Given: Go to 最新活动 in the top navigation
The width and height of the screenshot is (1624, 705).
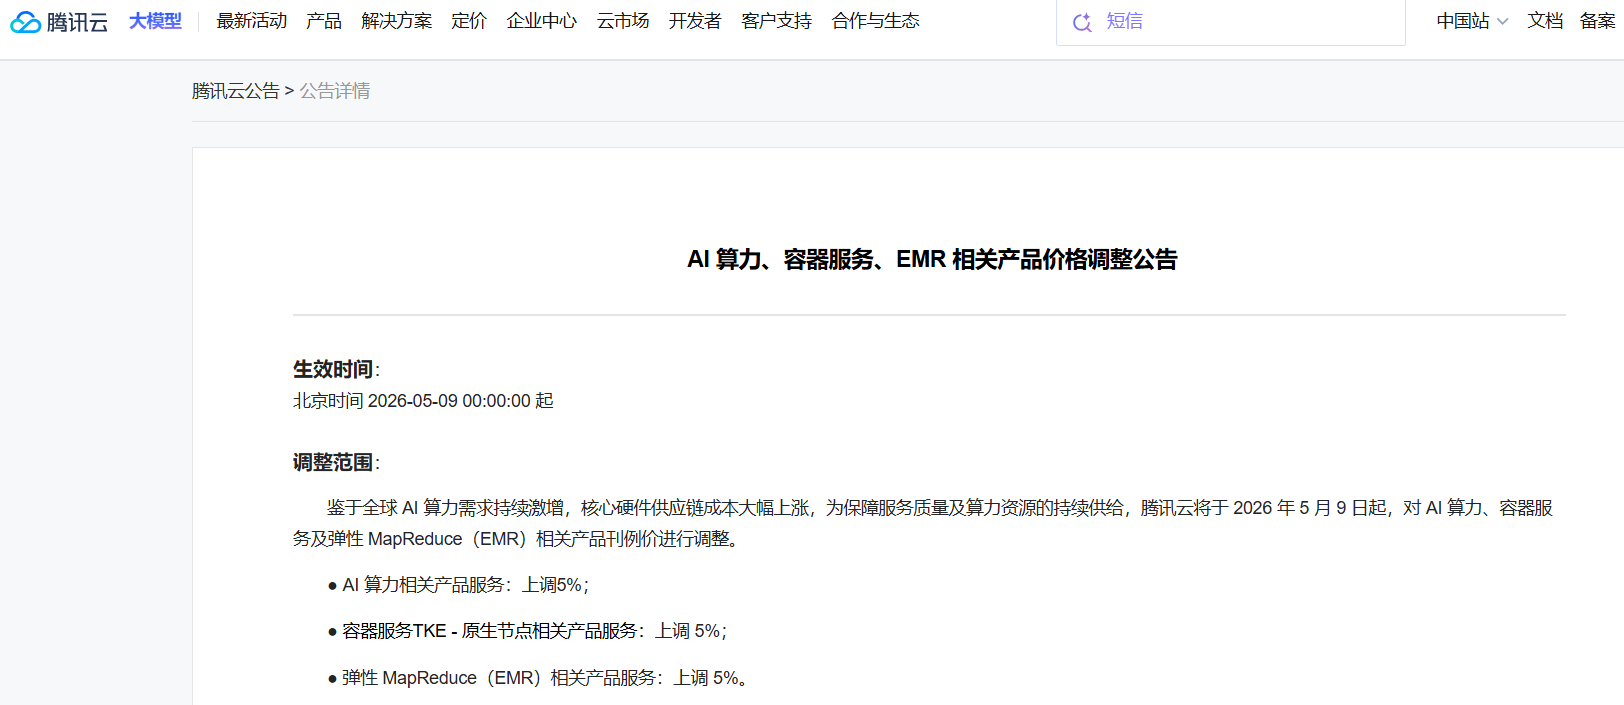Looking at the screenshot, I should click(251, 21).
